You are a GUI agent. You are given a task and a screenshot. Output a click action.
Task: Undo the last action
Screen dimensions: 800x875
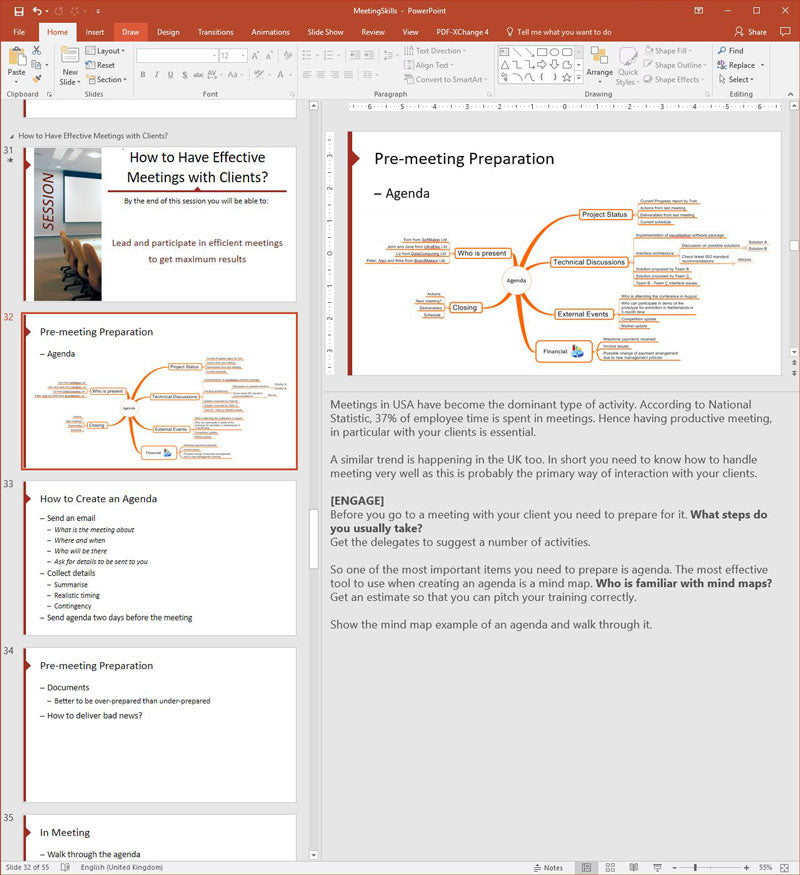click(x=37, y=11)
